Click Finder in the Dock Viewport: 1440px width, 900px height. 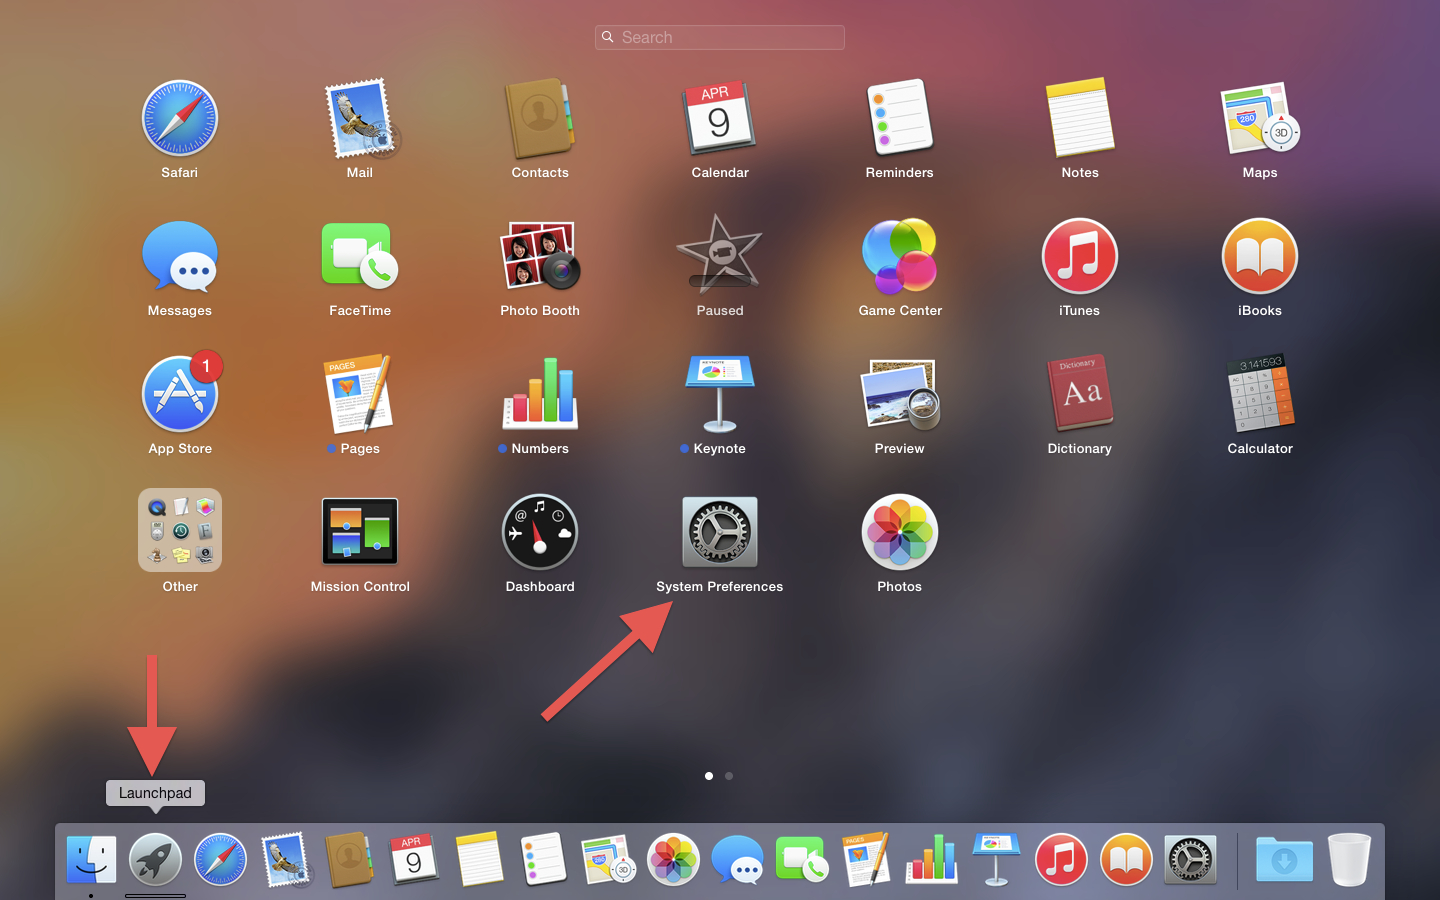pyautogui.click(x=91, y=859)
